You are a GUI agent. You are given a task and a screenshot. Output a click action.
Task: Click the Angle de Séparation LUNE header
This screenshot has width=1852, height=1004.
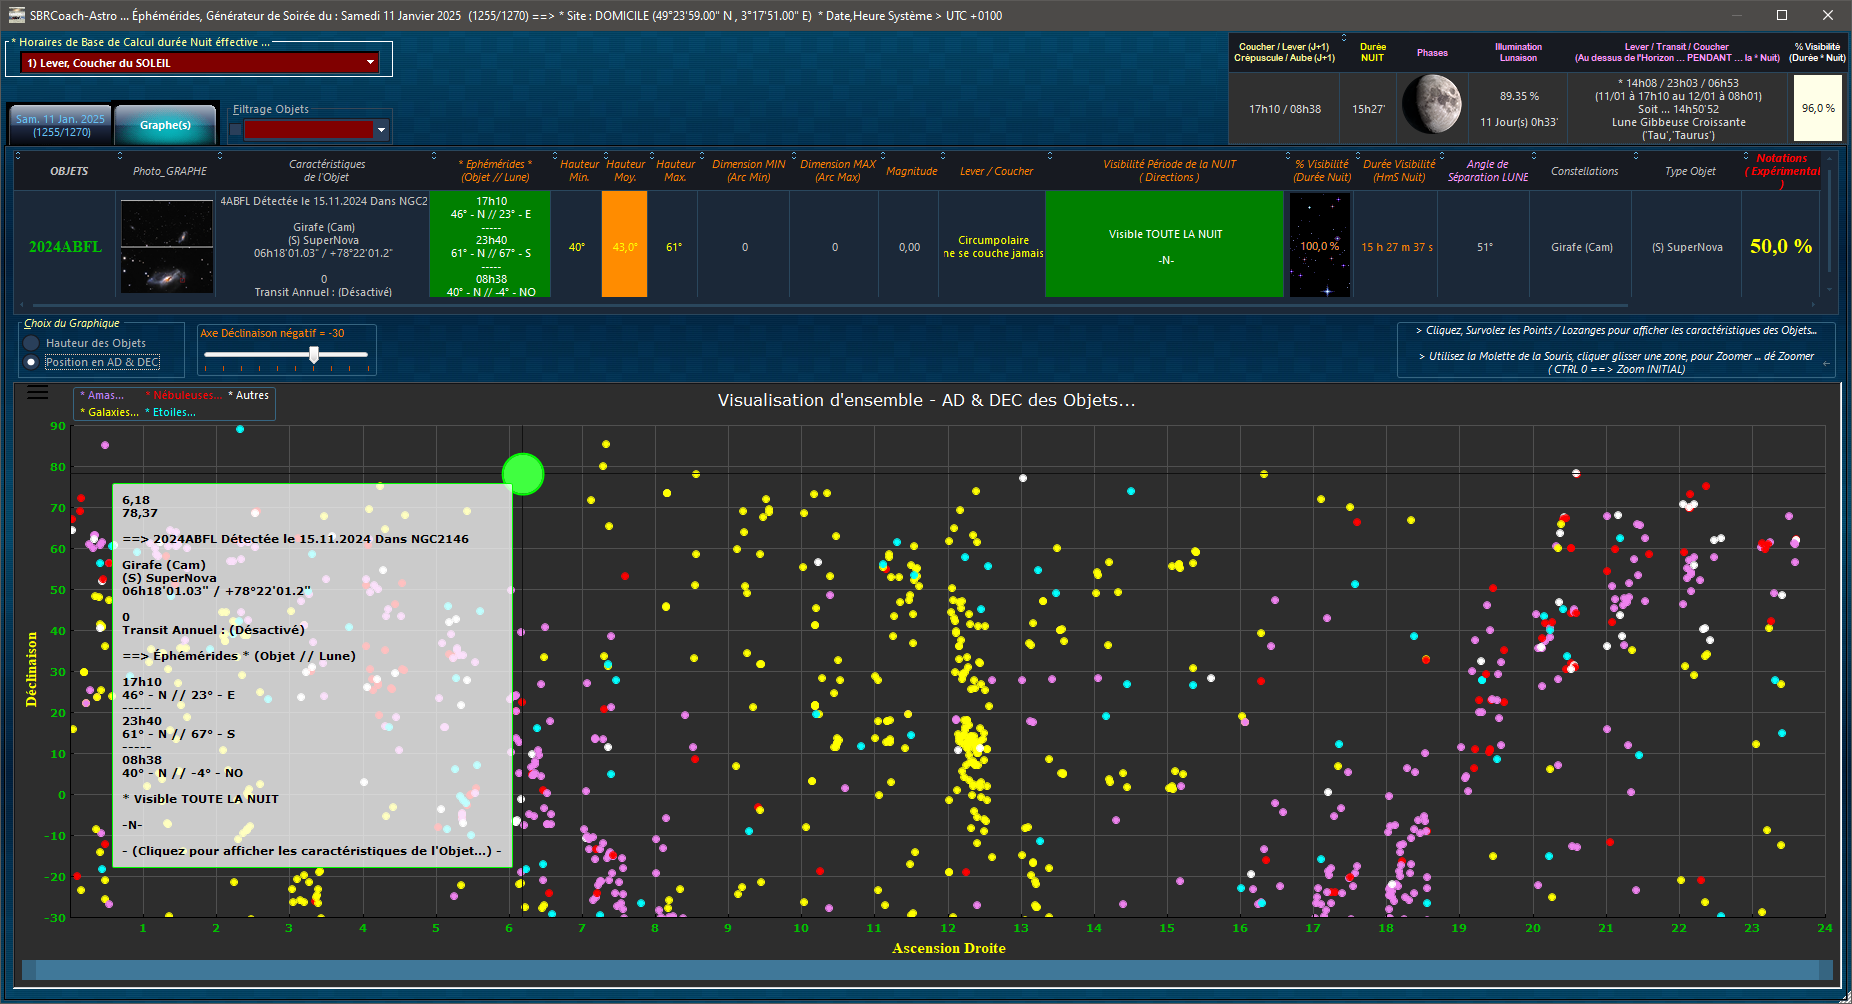[x=1488, y=171]
